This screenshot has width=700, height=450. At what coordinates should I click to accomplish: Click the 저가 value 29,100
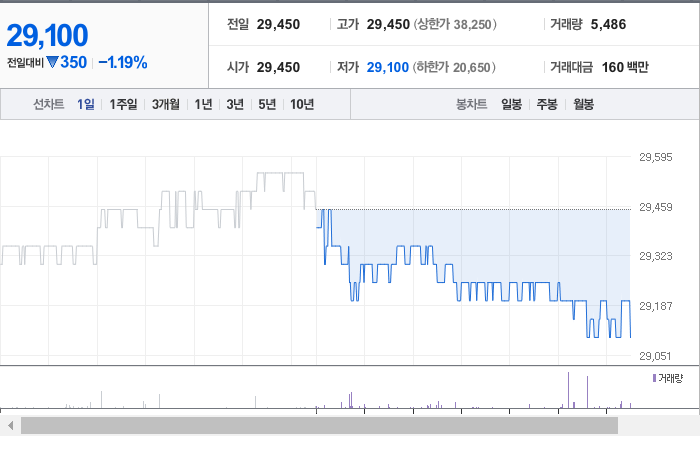coord(388,67)
